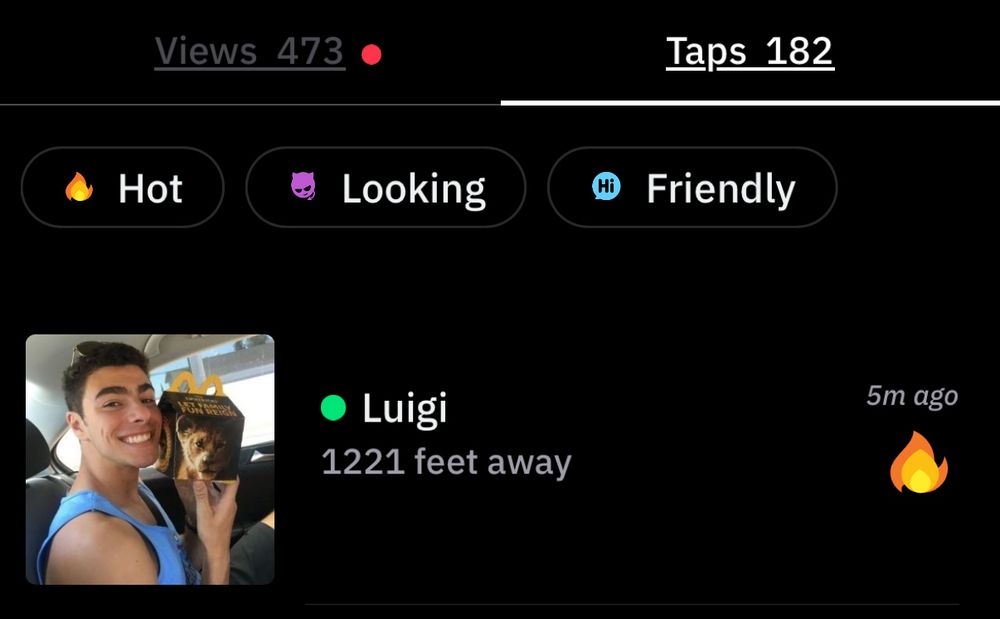Click the Happy Meal box in photo

point(200,430)
